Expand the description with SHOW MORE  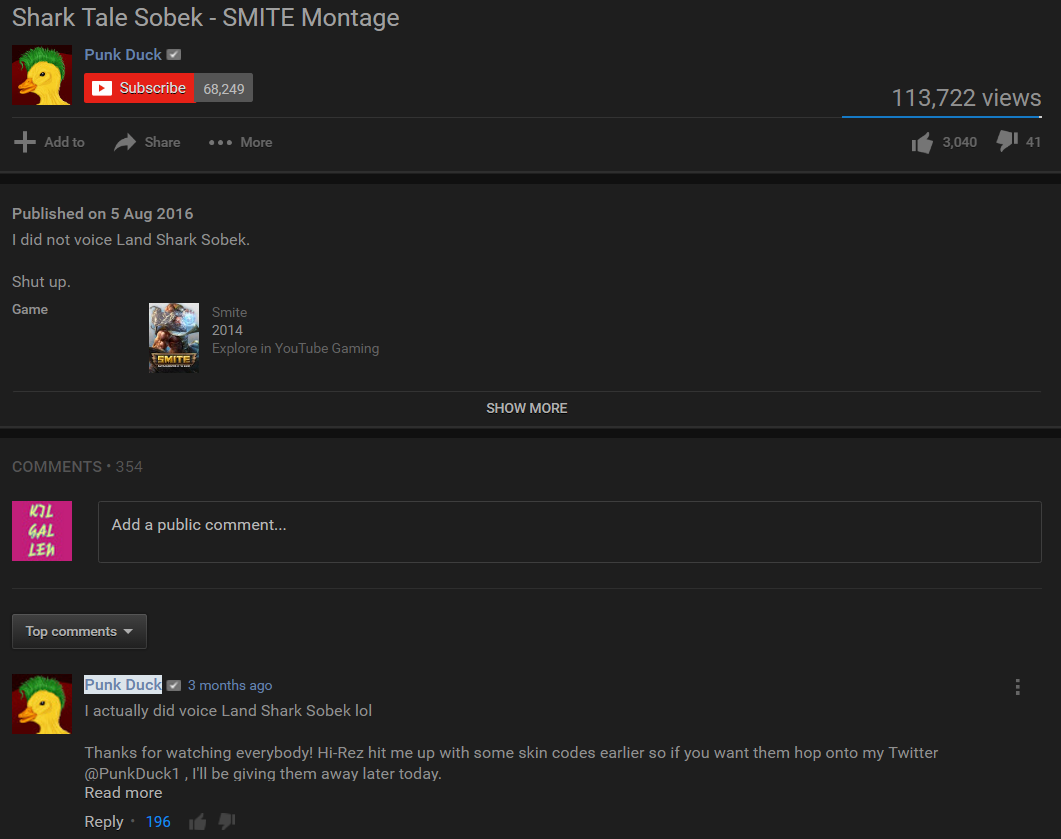pyautogui.click(x=526, y=408)
